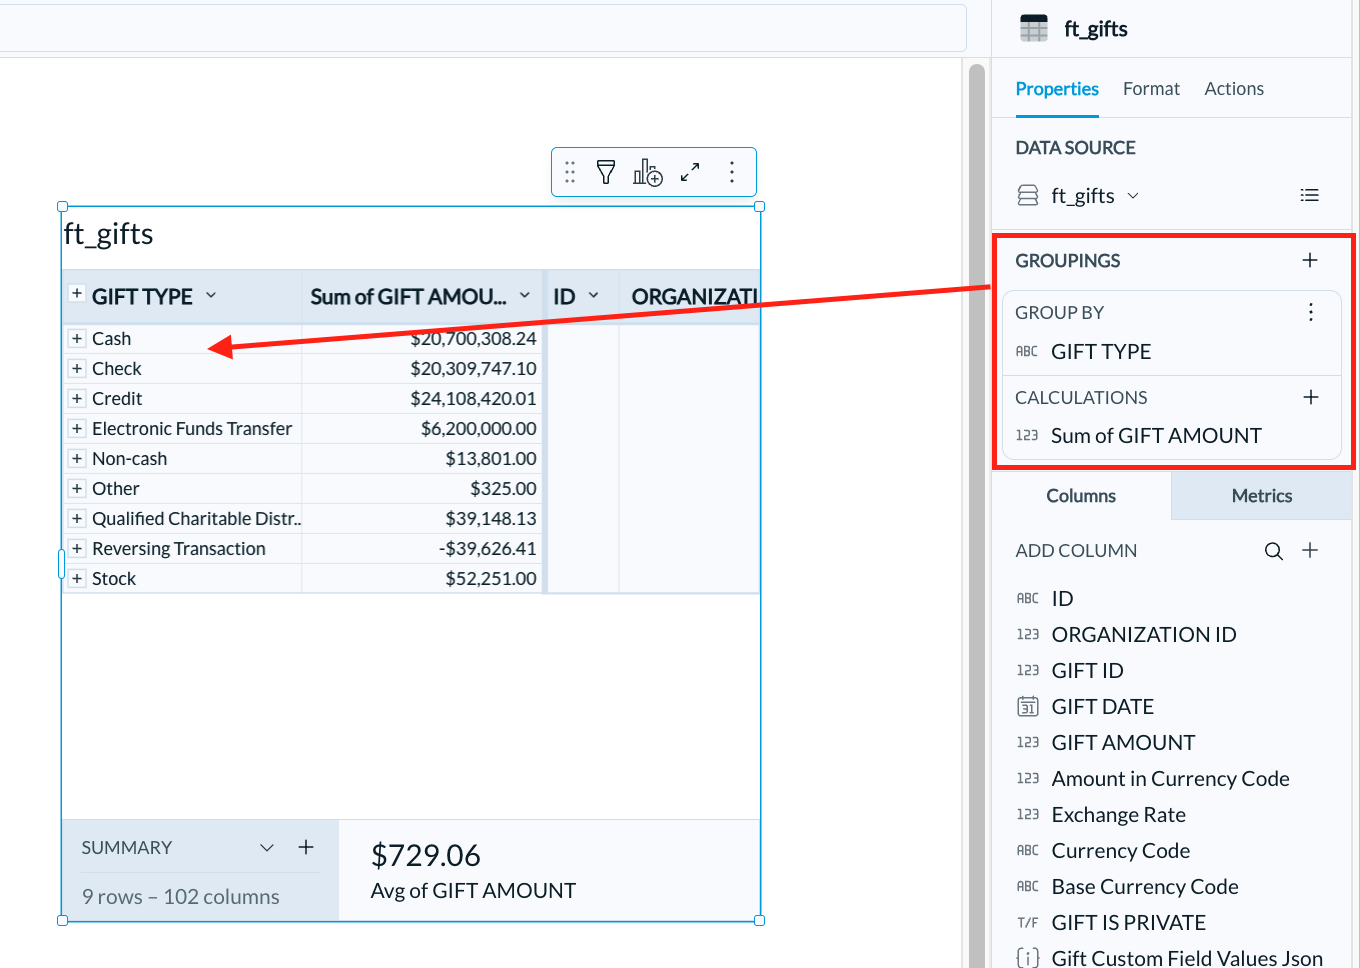This screenshot has height=968, width=1360.
Task: Open the ft_gifts data source dropdown
Action: pos(1133,195)
